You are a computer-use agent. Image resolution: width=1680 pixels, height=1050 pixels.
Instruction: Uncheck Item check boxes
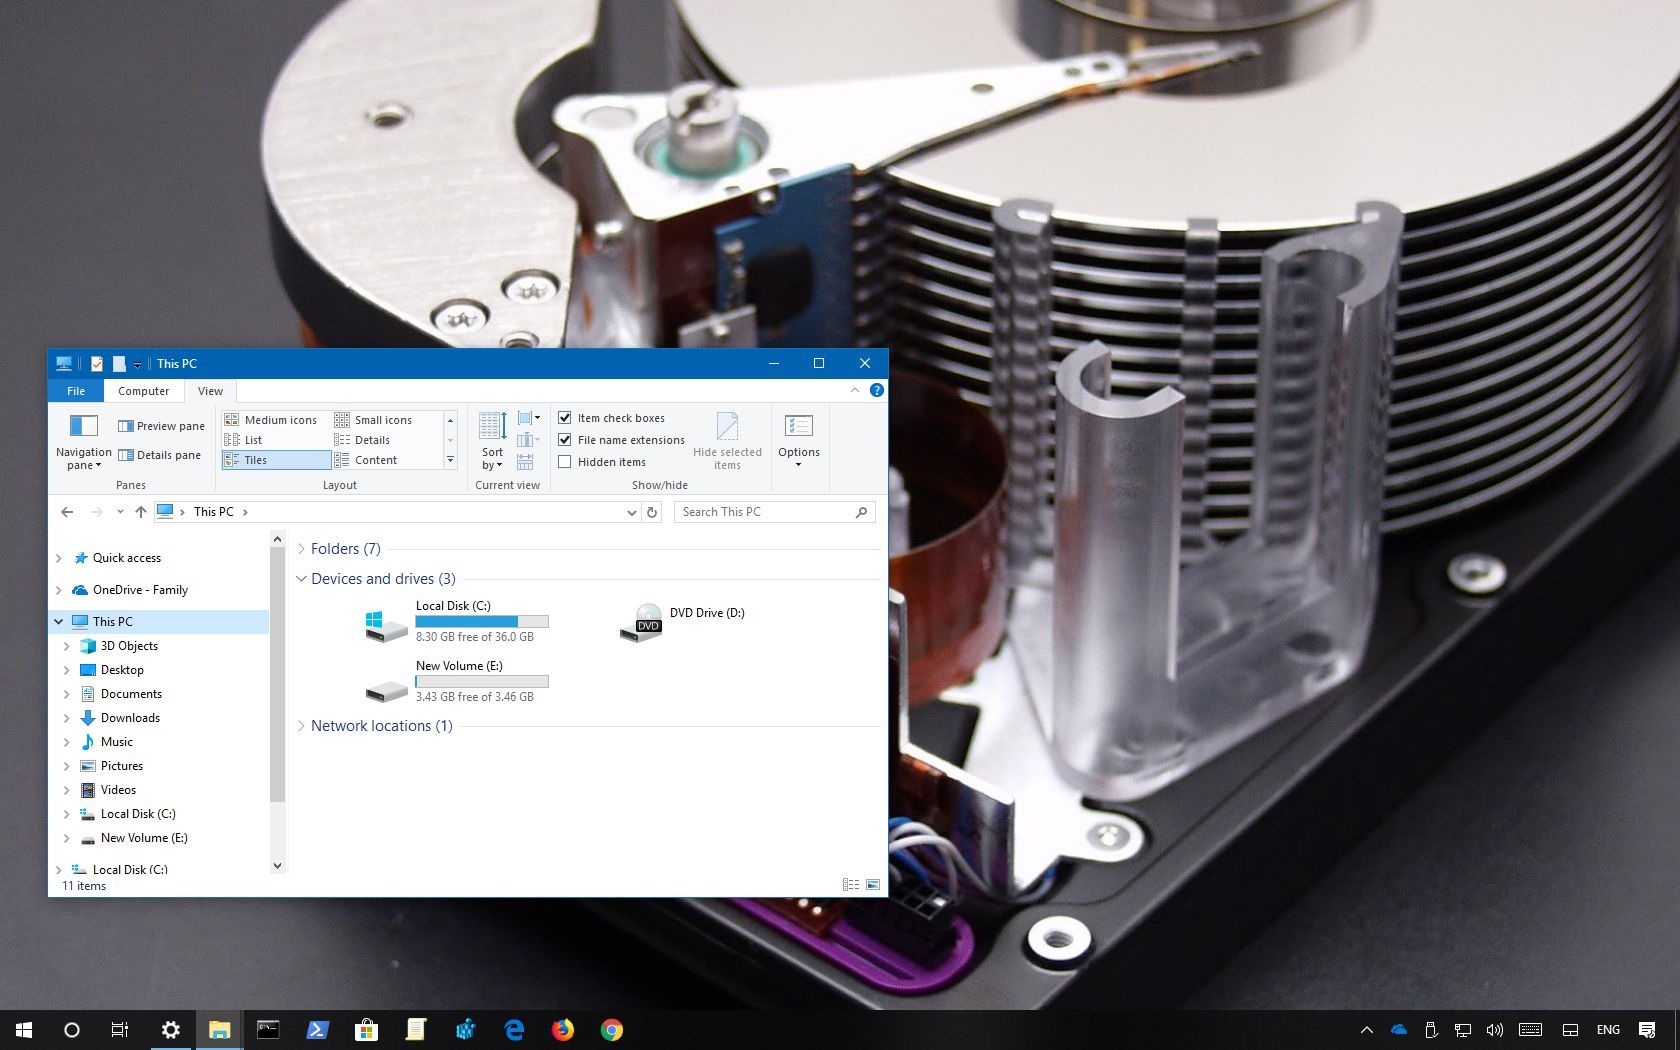[565, 418]
